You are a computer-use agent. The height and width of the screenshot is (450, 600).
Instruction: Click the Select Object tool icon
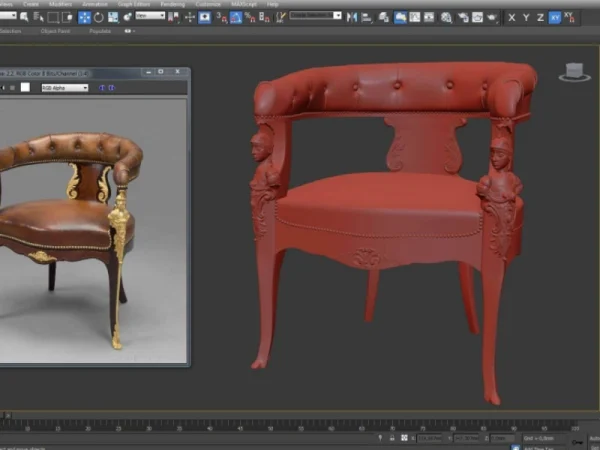pyautogui.click(x=24, y=17)
